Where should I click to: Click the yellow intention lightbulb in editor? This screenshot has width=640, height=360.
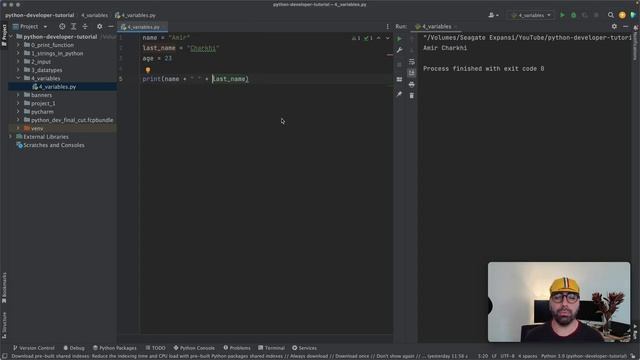tap(148, 70)
